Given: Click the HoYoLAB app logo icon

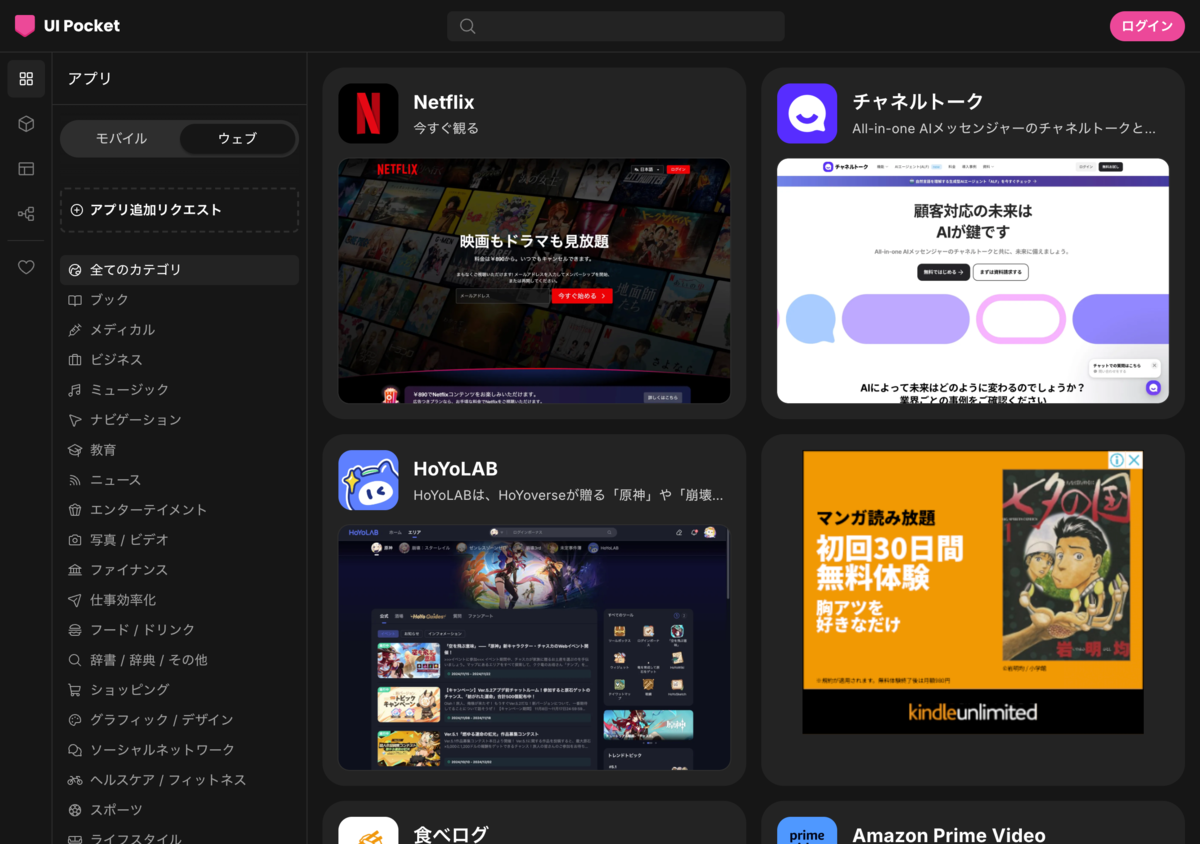Looking at the screenshot, I should pos(368,480).
